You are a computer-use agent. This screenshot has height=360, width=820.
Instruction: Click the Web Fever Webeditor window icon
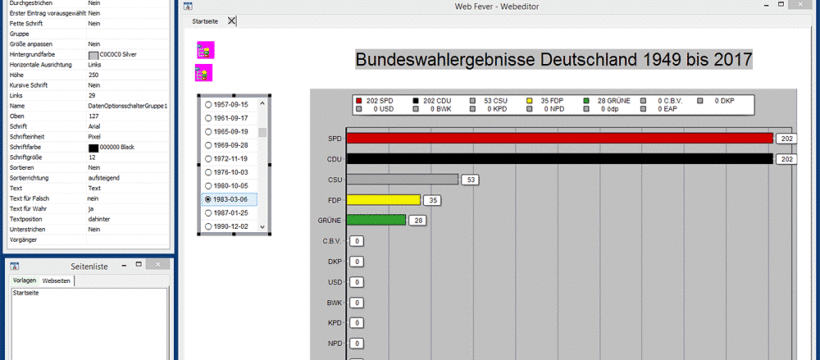pyautogui.click(x=189, y=7)
